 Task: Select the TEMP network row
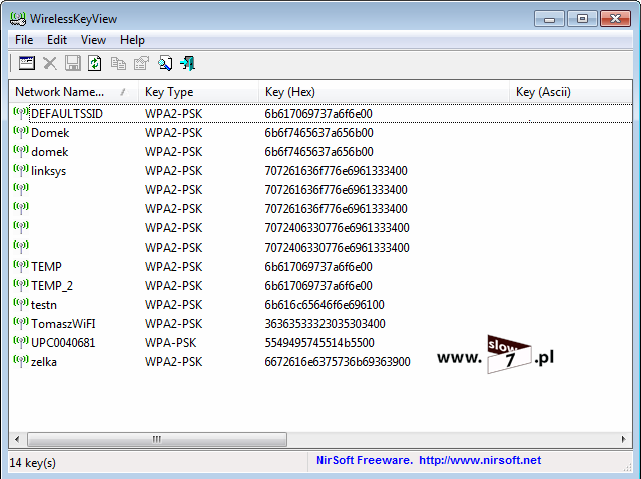pos(320,266)
